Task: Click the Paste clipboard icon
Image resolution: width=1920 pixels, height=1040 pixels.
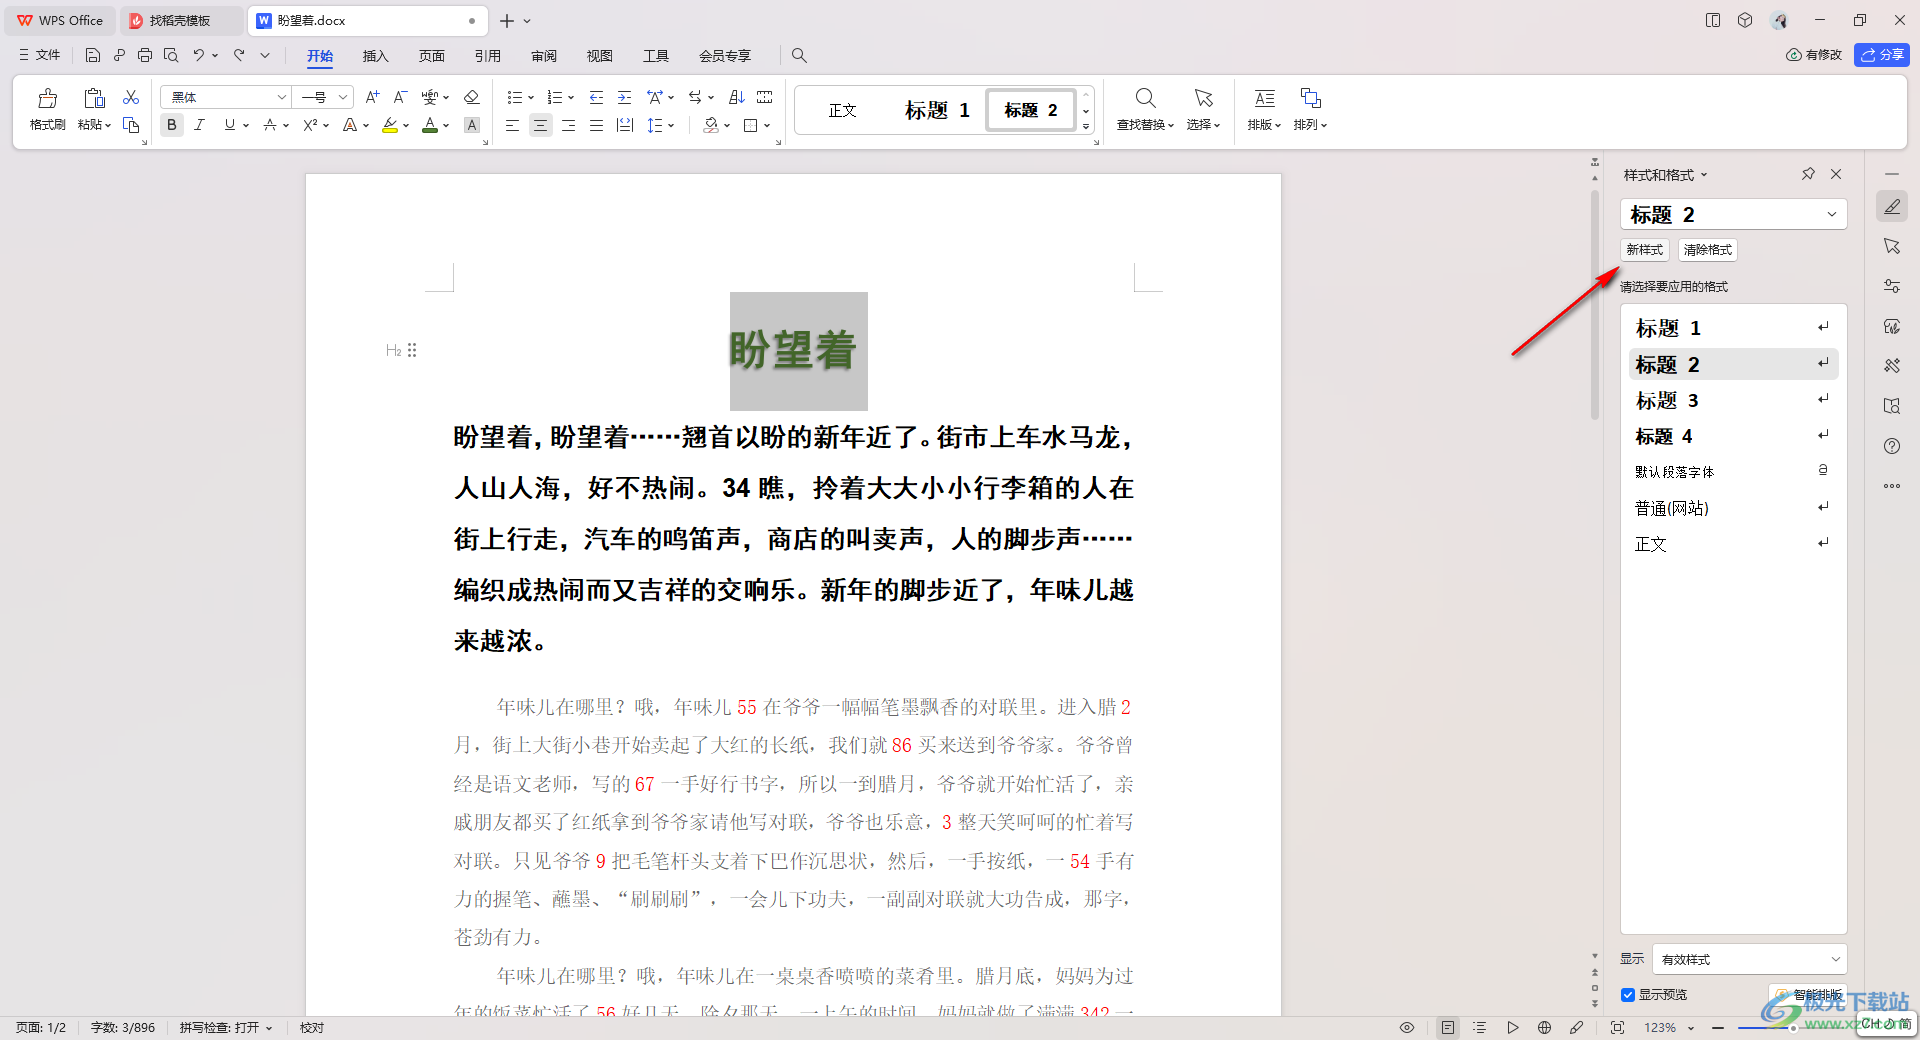Action: (x=94, y=98)
